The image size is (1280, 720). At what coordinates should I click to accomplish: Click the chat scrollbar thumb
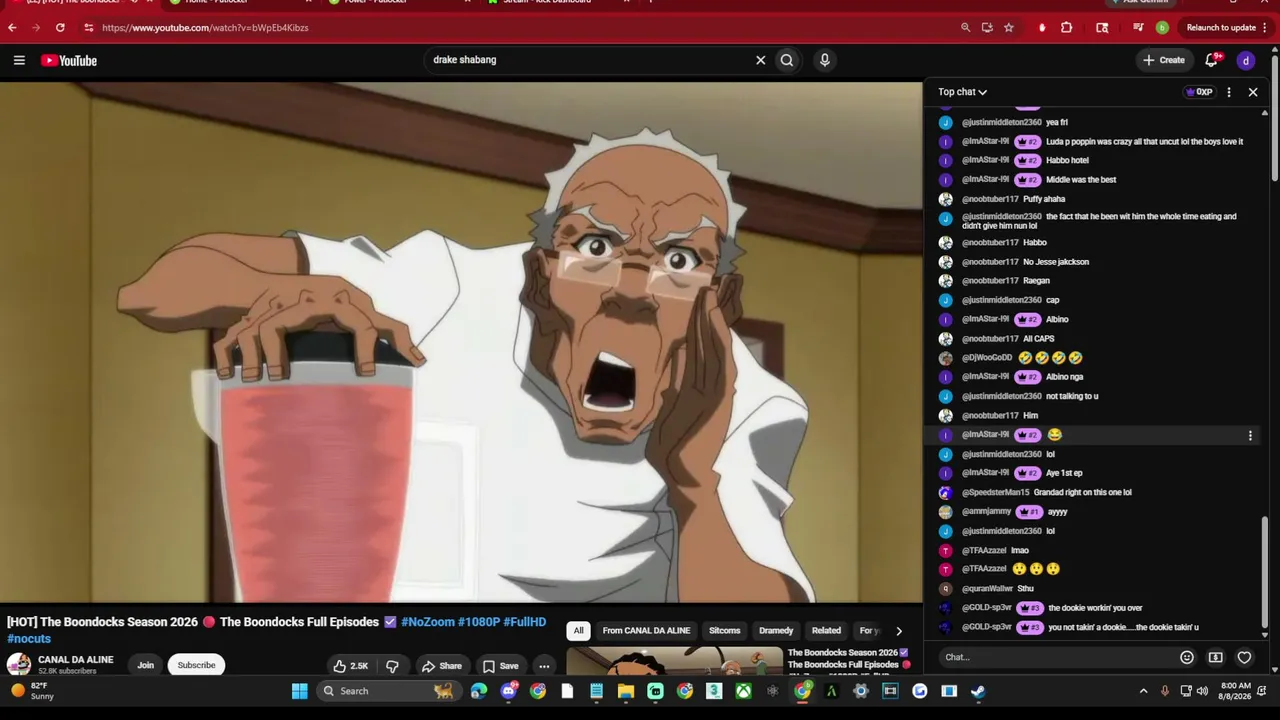pyautogui.click(x=1265, y=573)
